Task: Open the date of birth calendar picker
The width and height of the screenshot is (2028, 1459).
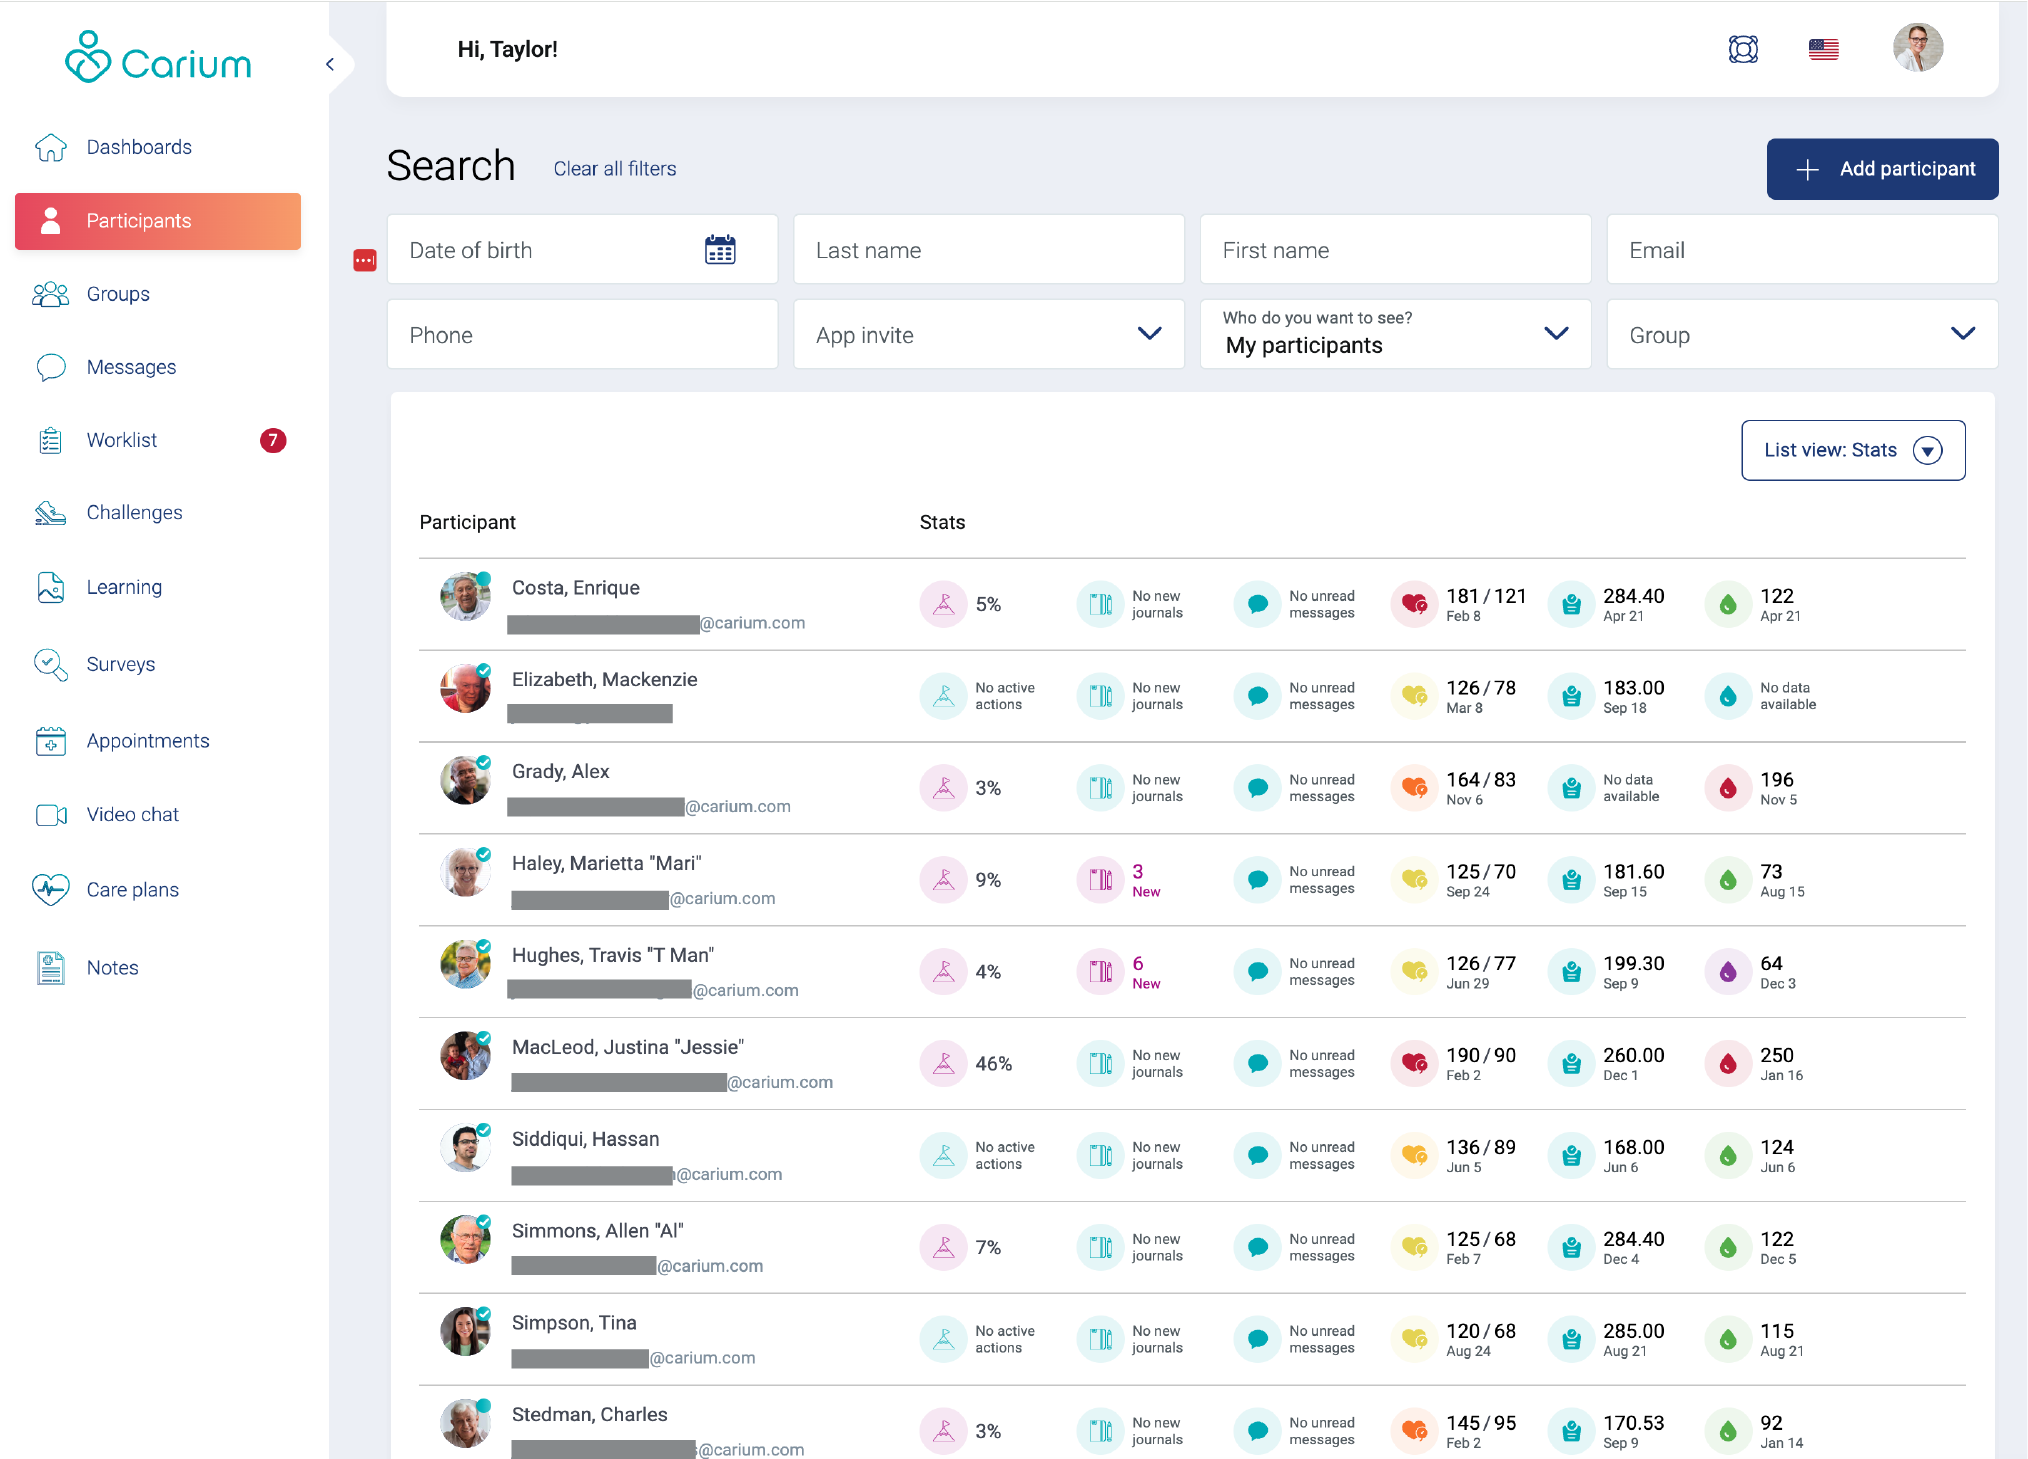Action: click(720, 250)
